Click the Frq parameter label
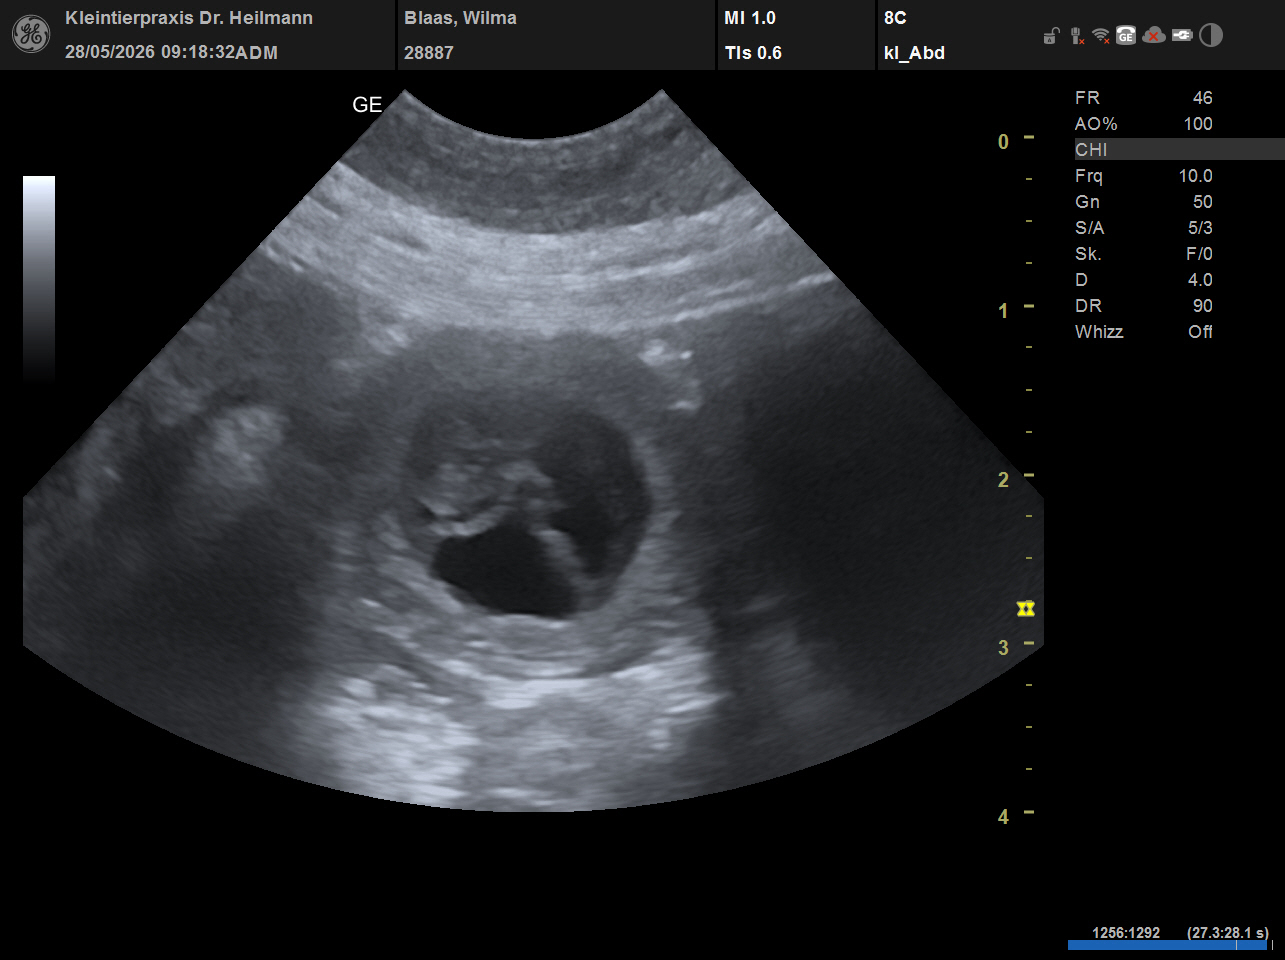Viewport: 1285px width, 960px height. click(x=1089, y=176)
